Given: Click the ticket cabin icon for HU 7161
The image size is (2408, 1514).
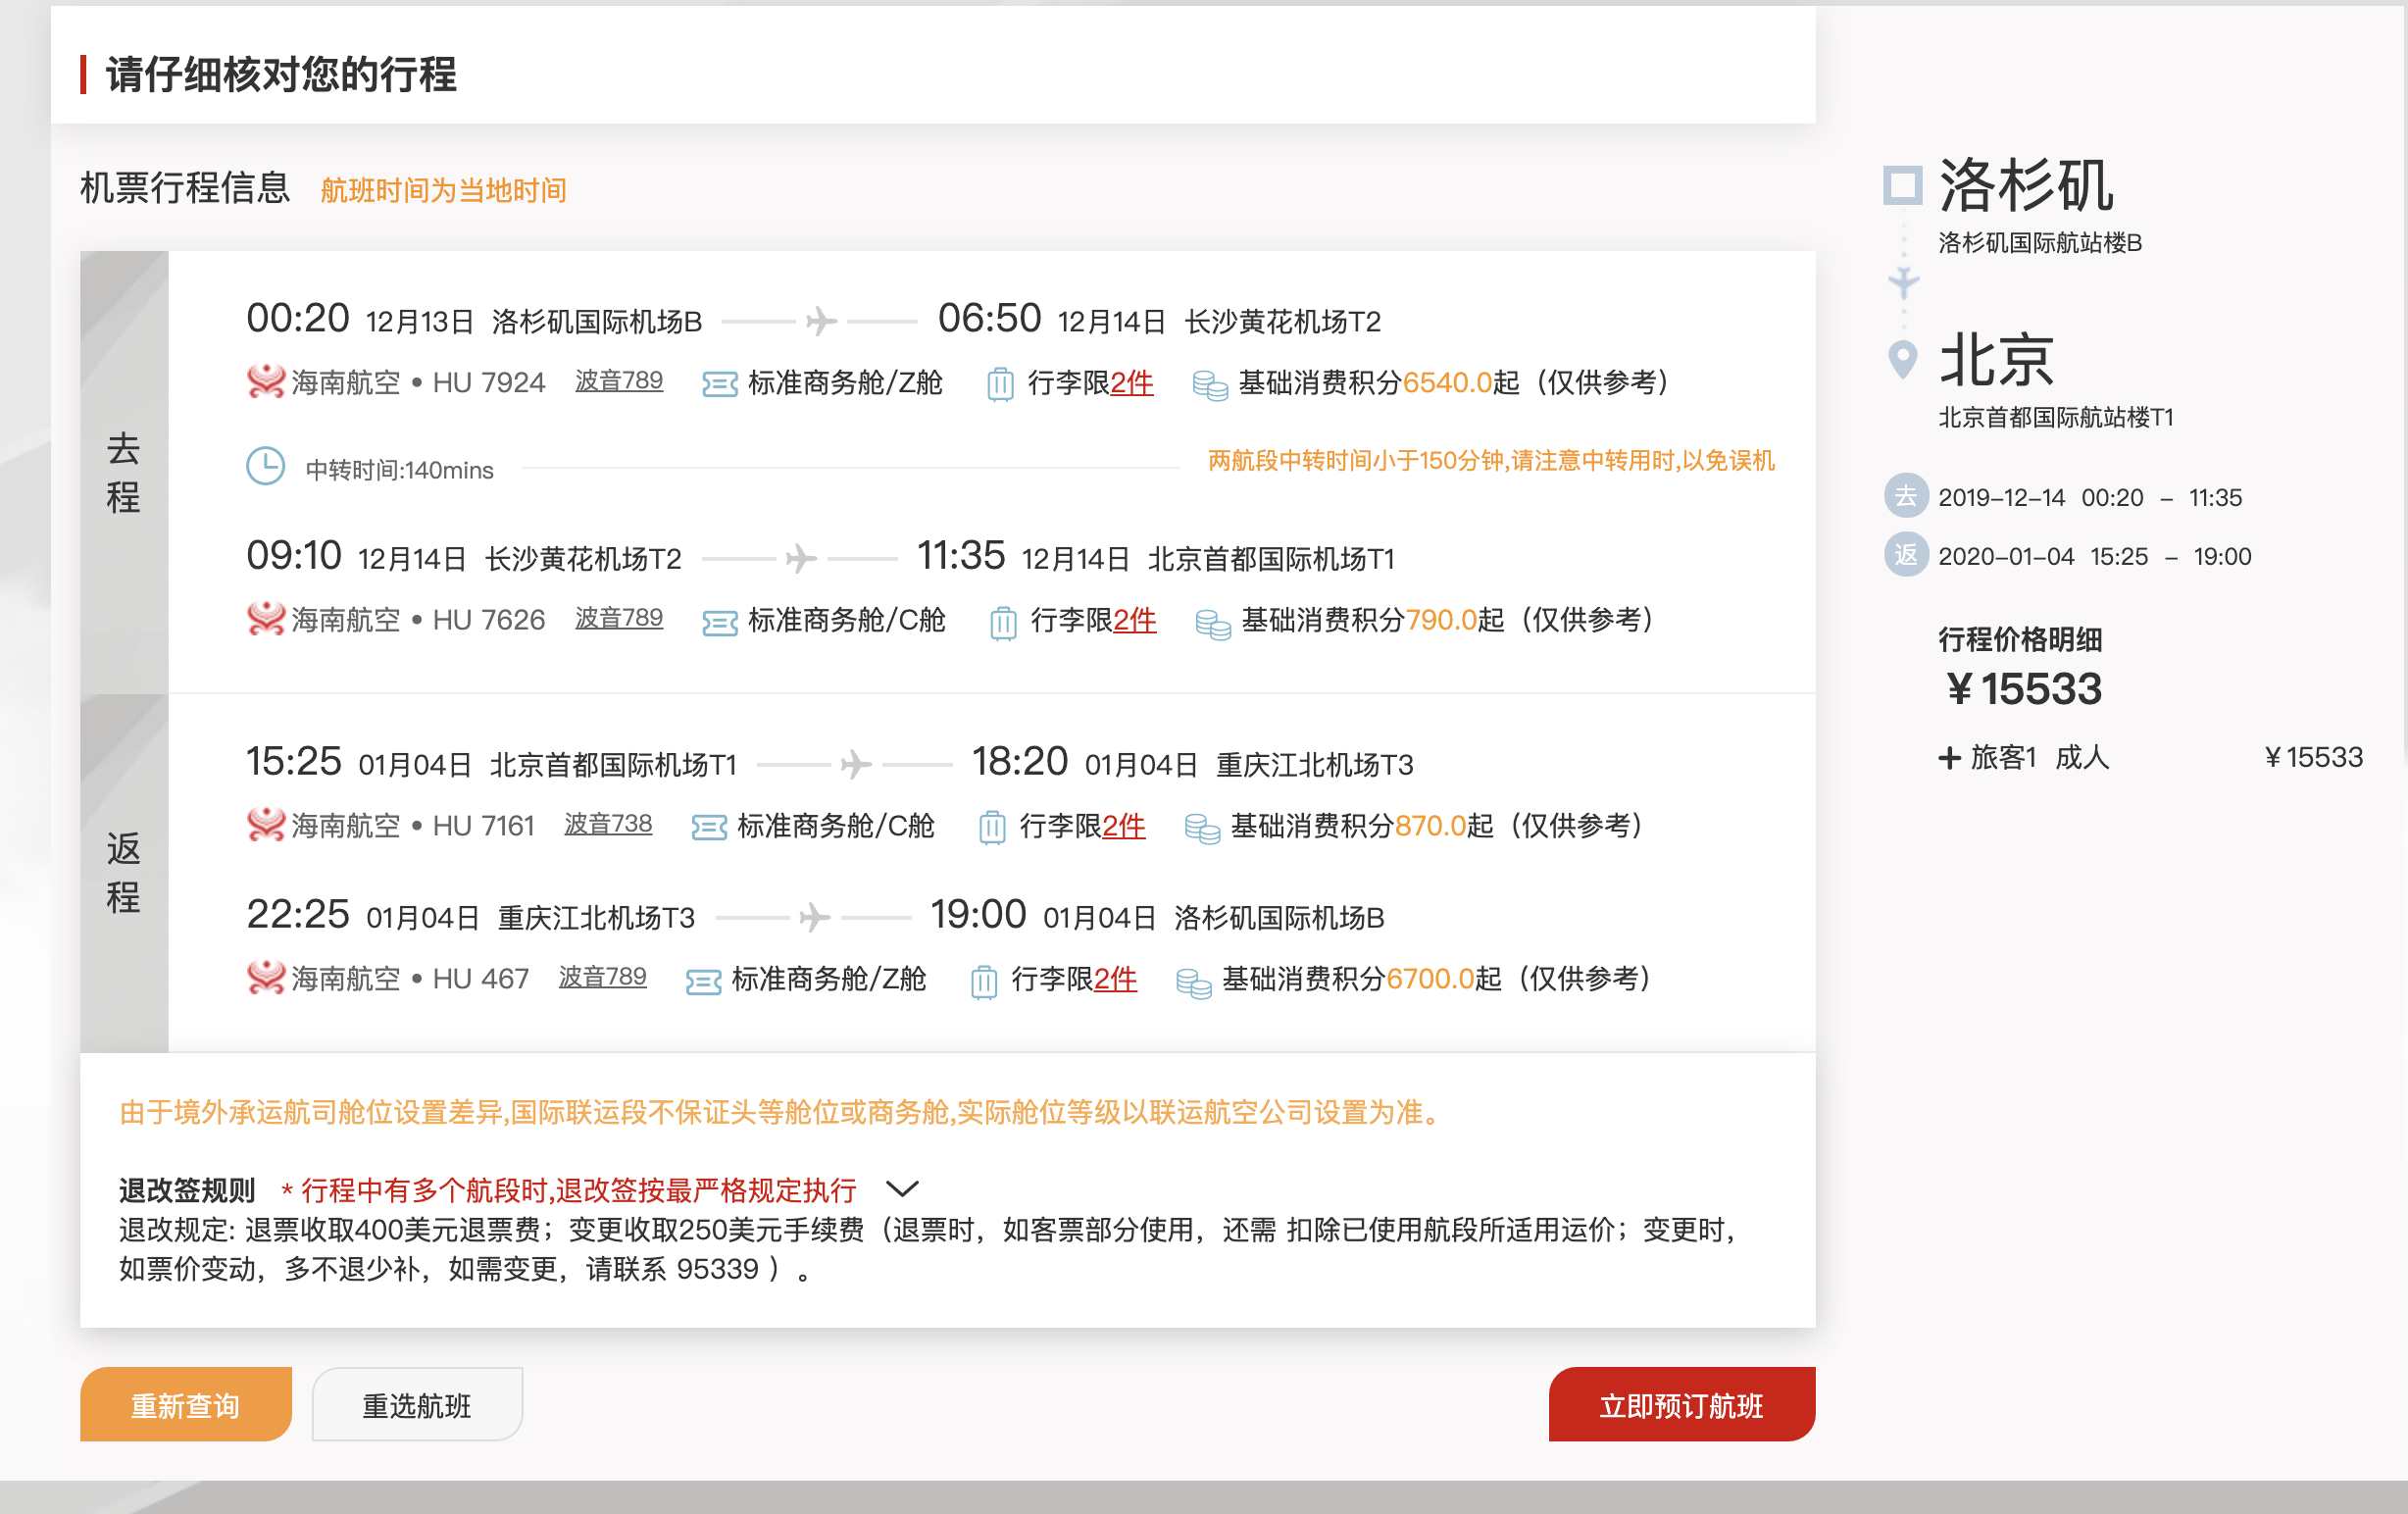Looking at the screenshot, I should [709, 828].
